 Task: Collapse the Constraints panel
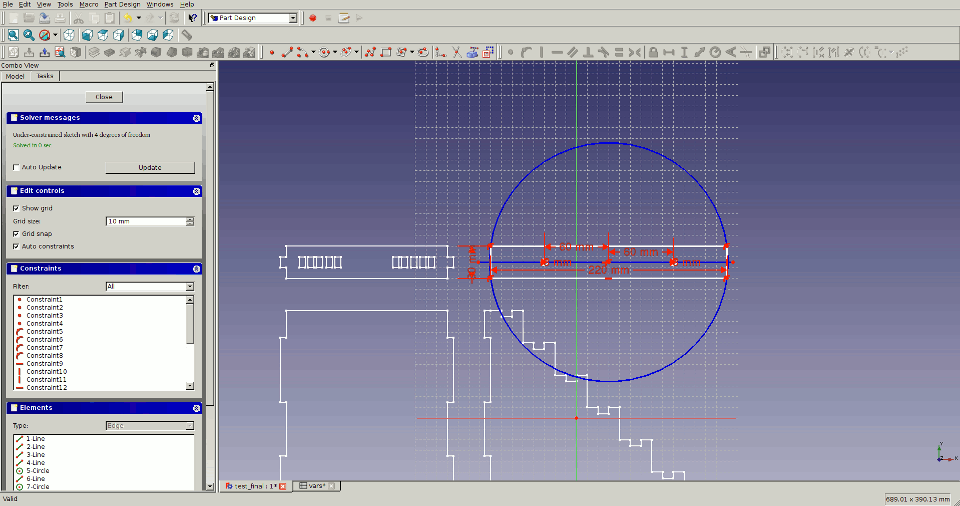click(197, 269)
